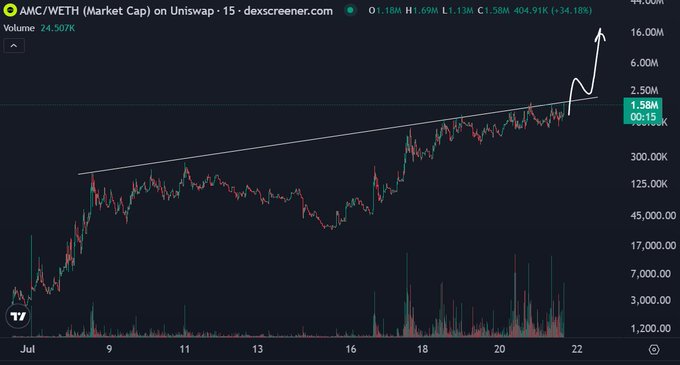The height and width of the screenshot is (365, 680).
Task: Click the current price label 1.58M
Action: pyautogui.click(x=644, y=105)
